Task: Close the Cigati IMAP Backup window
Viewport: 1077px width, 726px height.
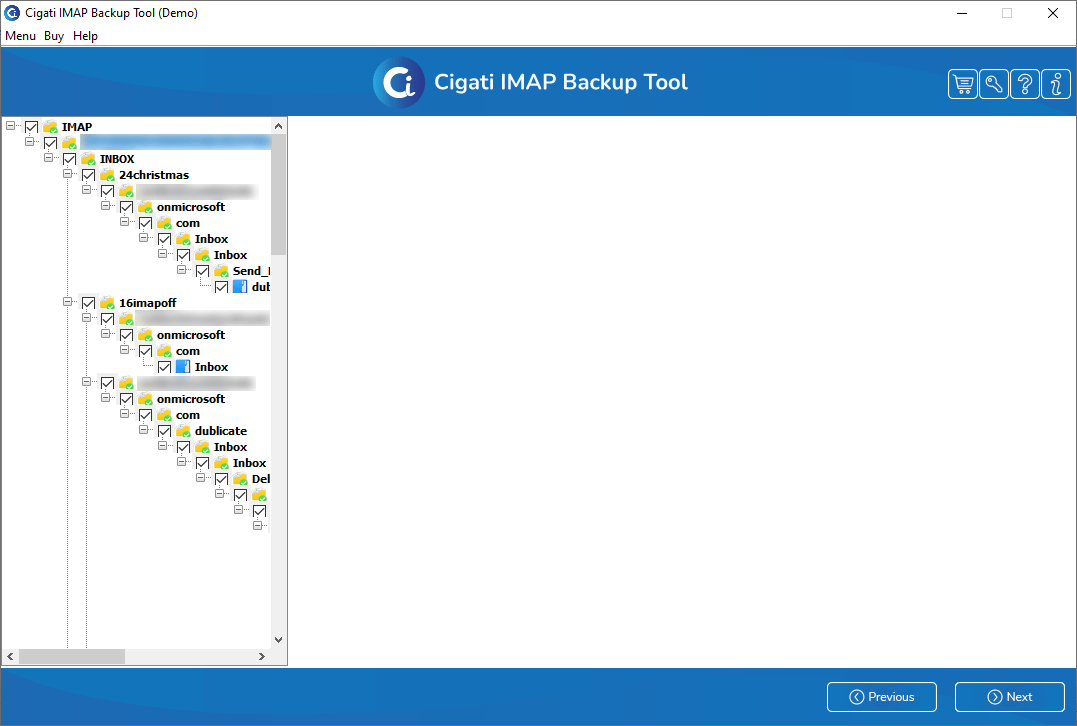Action: point(1052,13)
